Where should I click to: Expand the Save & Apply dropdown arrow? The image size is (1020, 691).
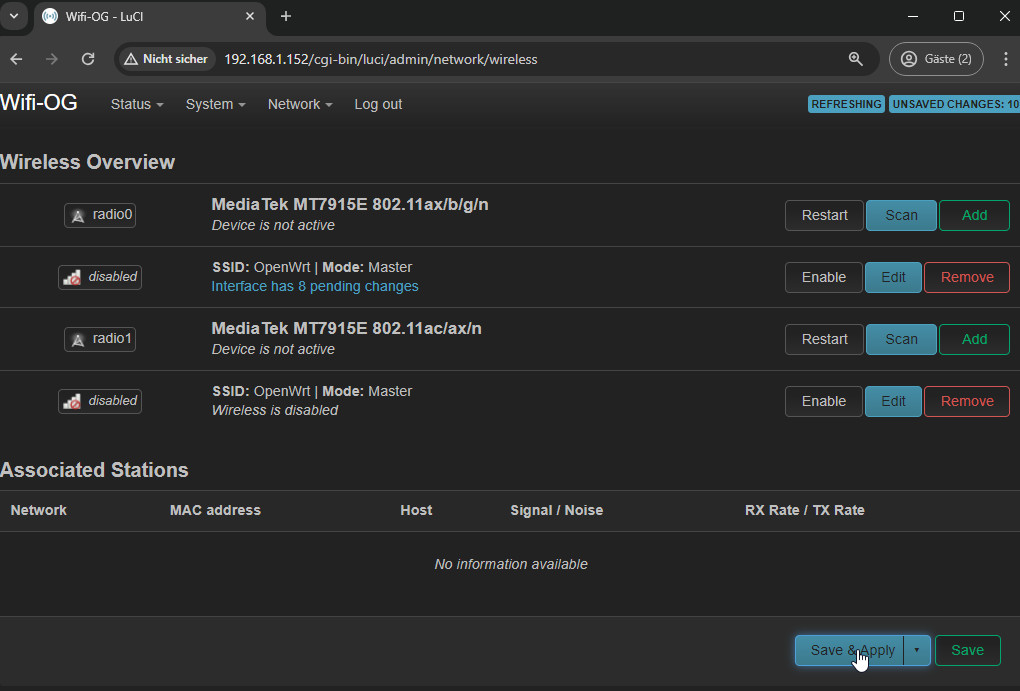(x=916, y=650)
